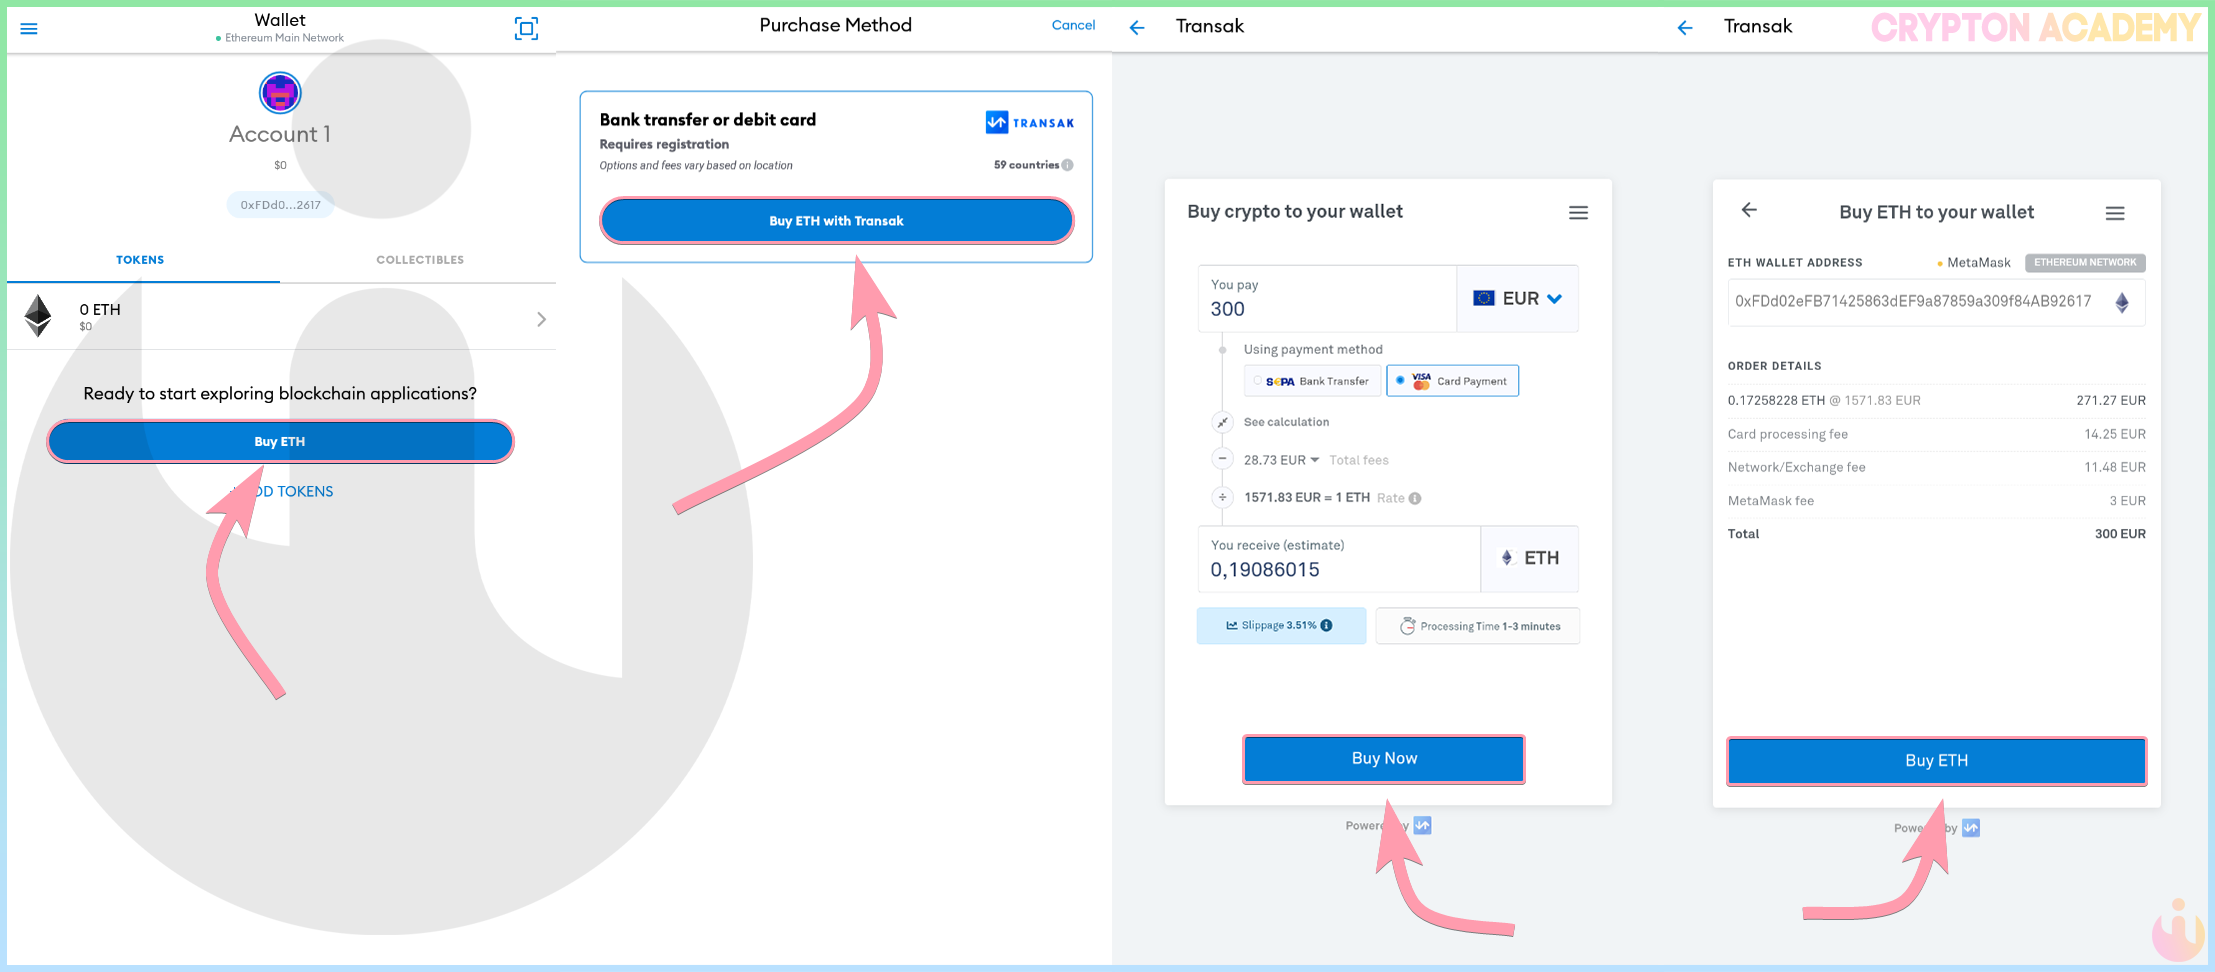Screen dimensions: 2215x972
Task: Click the Transak logo on purchase method card
Action: point(1029,122)
